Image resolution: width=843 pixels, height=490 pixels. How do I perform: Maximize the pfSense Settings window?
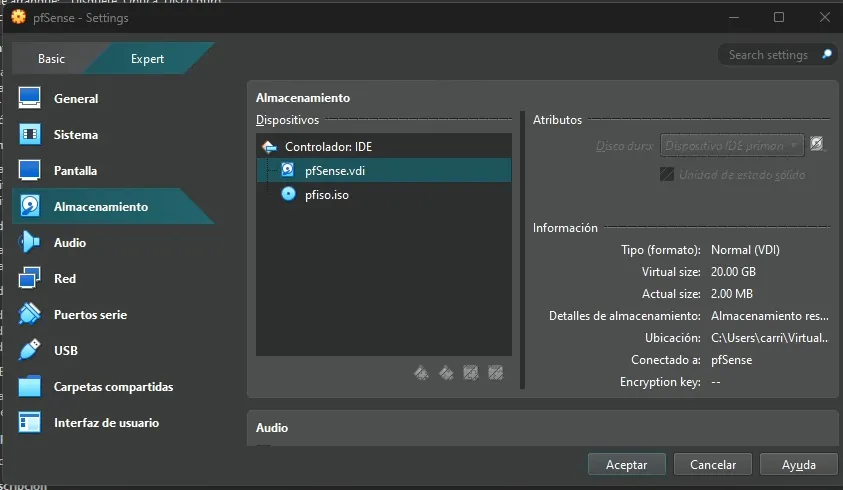point(778,17)
